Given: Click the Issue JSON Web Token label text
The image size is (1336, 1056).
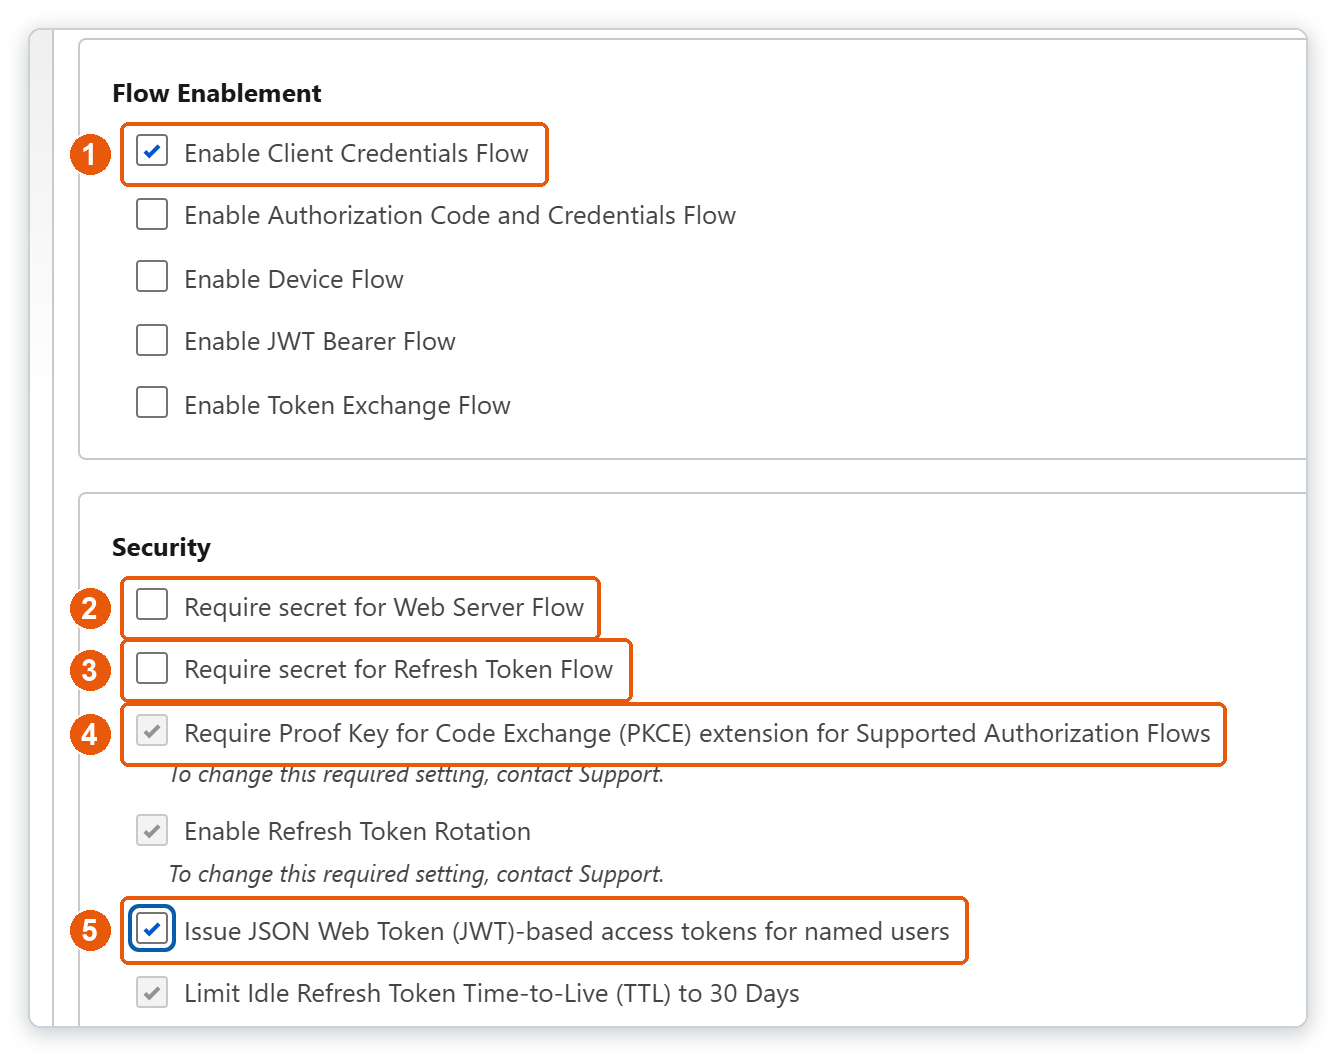Looking at the screenshot, I should 567,931.
